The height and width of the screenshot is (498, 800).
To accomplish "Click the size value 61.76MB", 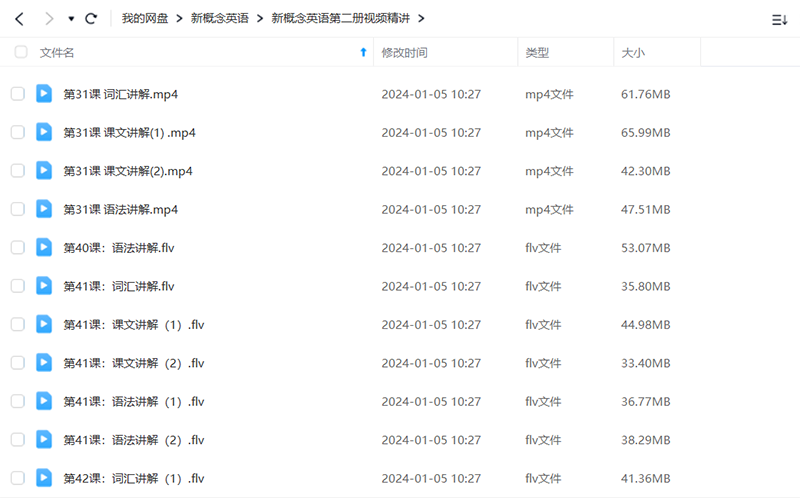I will [x=645, y=94].
